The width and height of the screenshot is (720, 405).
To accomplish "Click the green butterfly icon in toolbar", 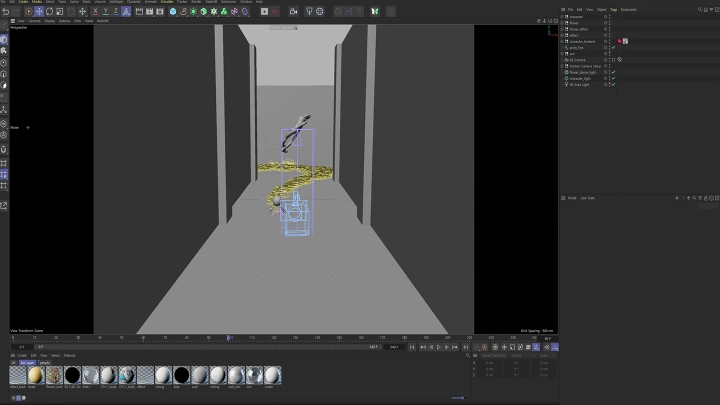I will (x=375, y=11).
